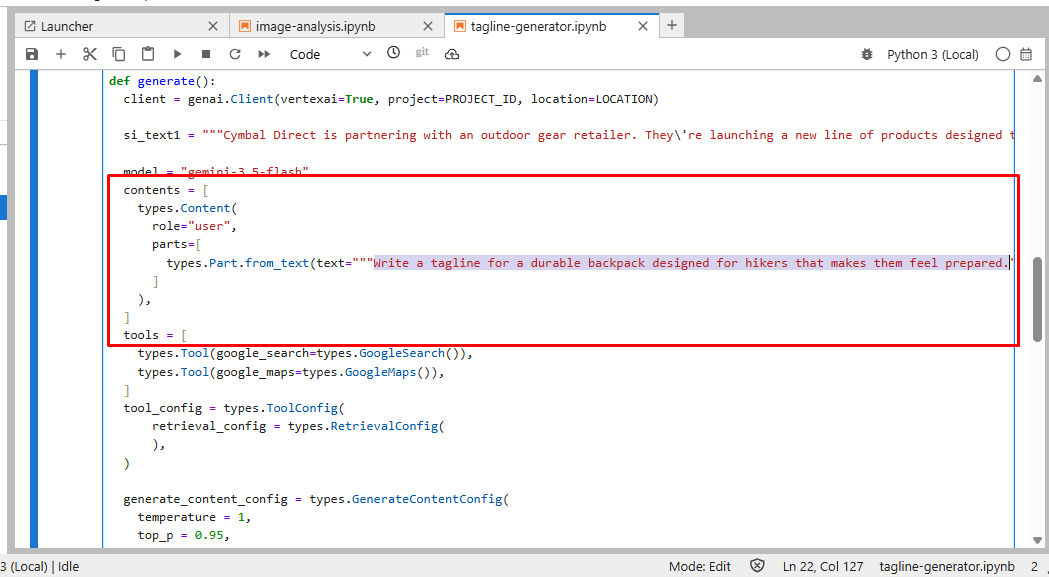Enable the debugger with the bug icon
The height and width of the screenshot is (577, 1049).
[x=867, y=54]
